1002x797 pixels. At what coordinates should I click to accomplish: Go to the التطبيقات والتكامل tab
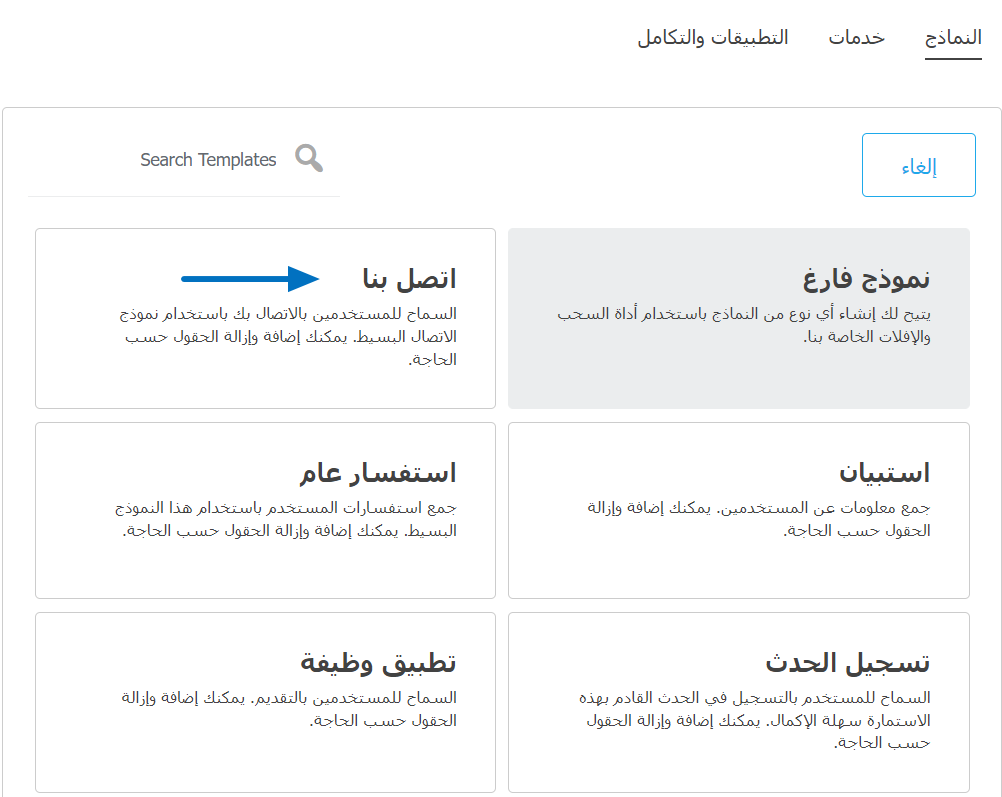coord(712,38)
